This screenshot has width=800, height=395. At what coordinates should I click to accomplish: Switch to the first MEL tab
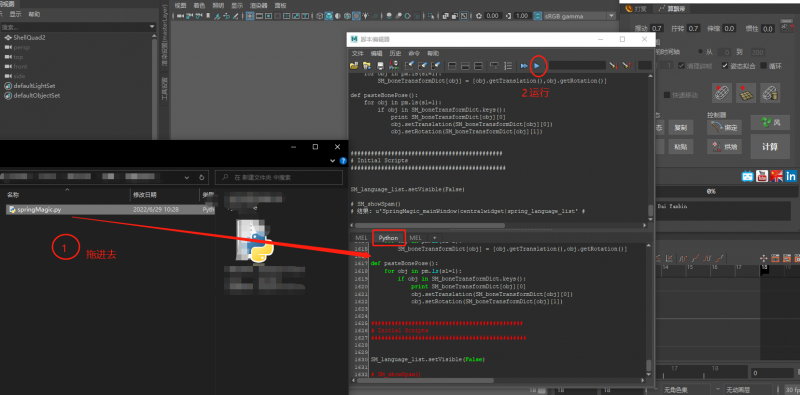[x=361, y=238]
